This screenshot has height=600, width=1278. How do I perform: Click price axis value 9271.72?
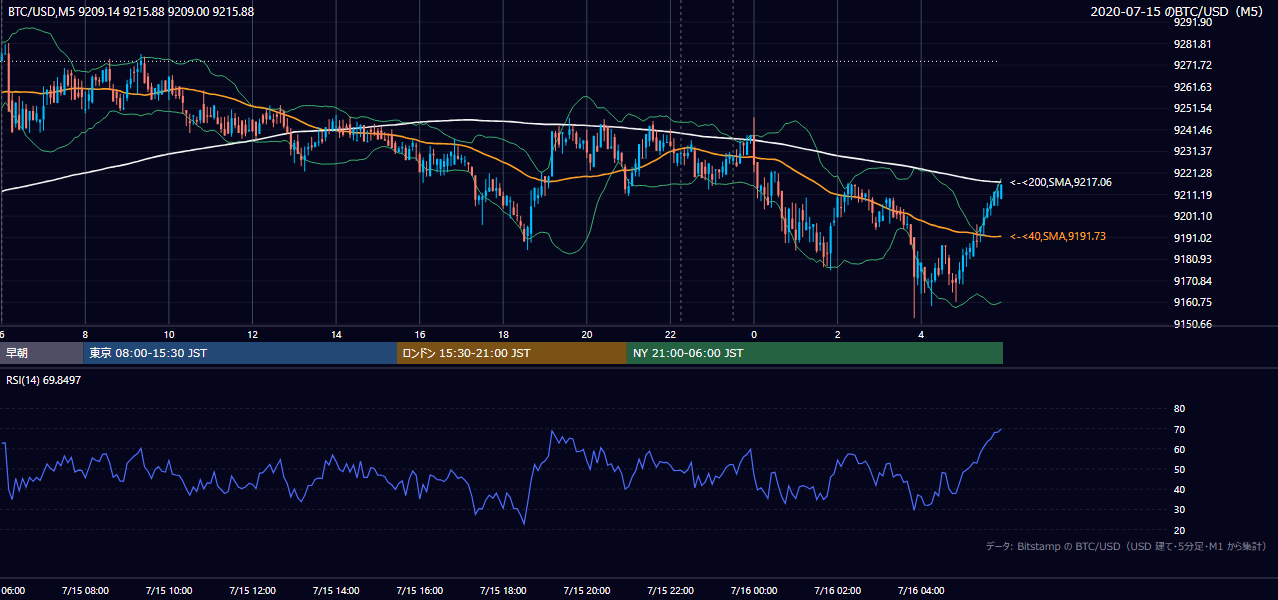click(1192, 65)
